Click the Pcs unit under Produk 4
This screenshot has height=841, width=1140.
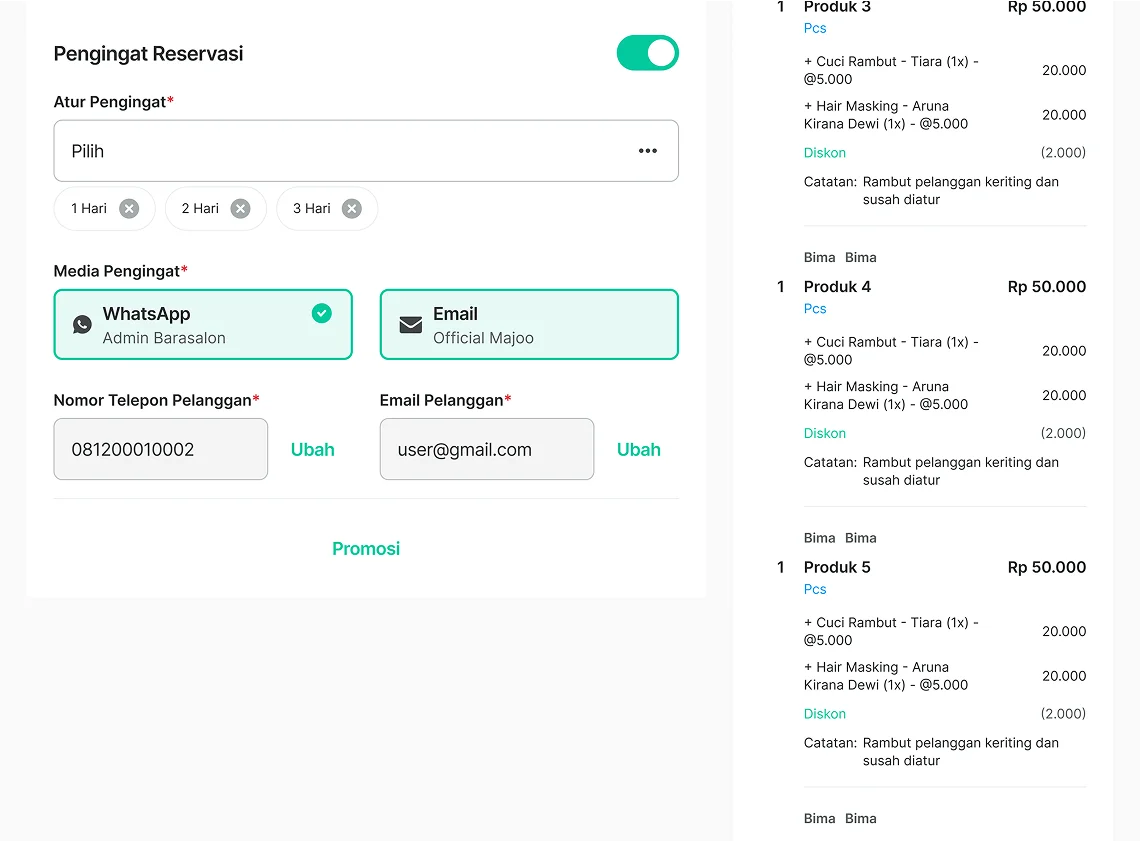(x=815, y=309)
